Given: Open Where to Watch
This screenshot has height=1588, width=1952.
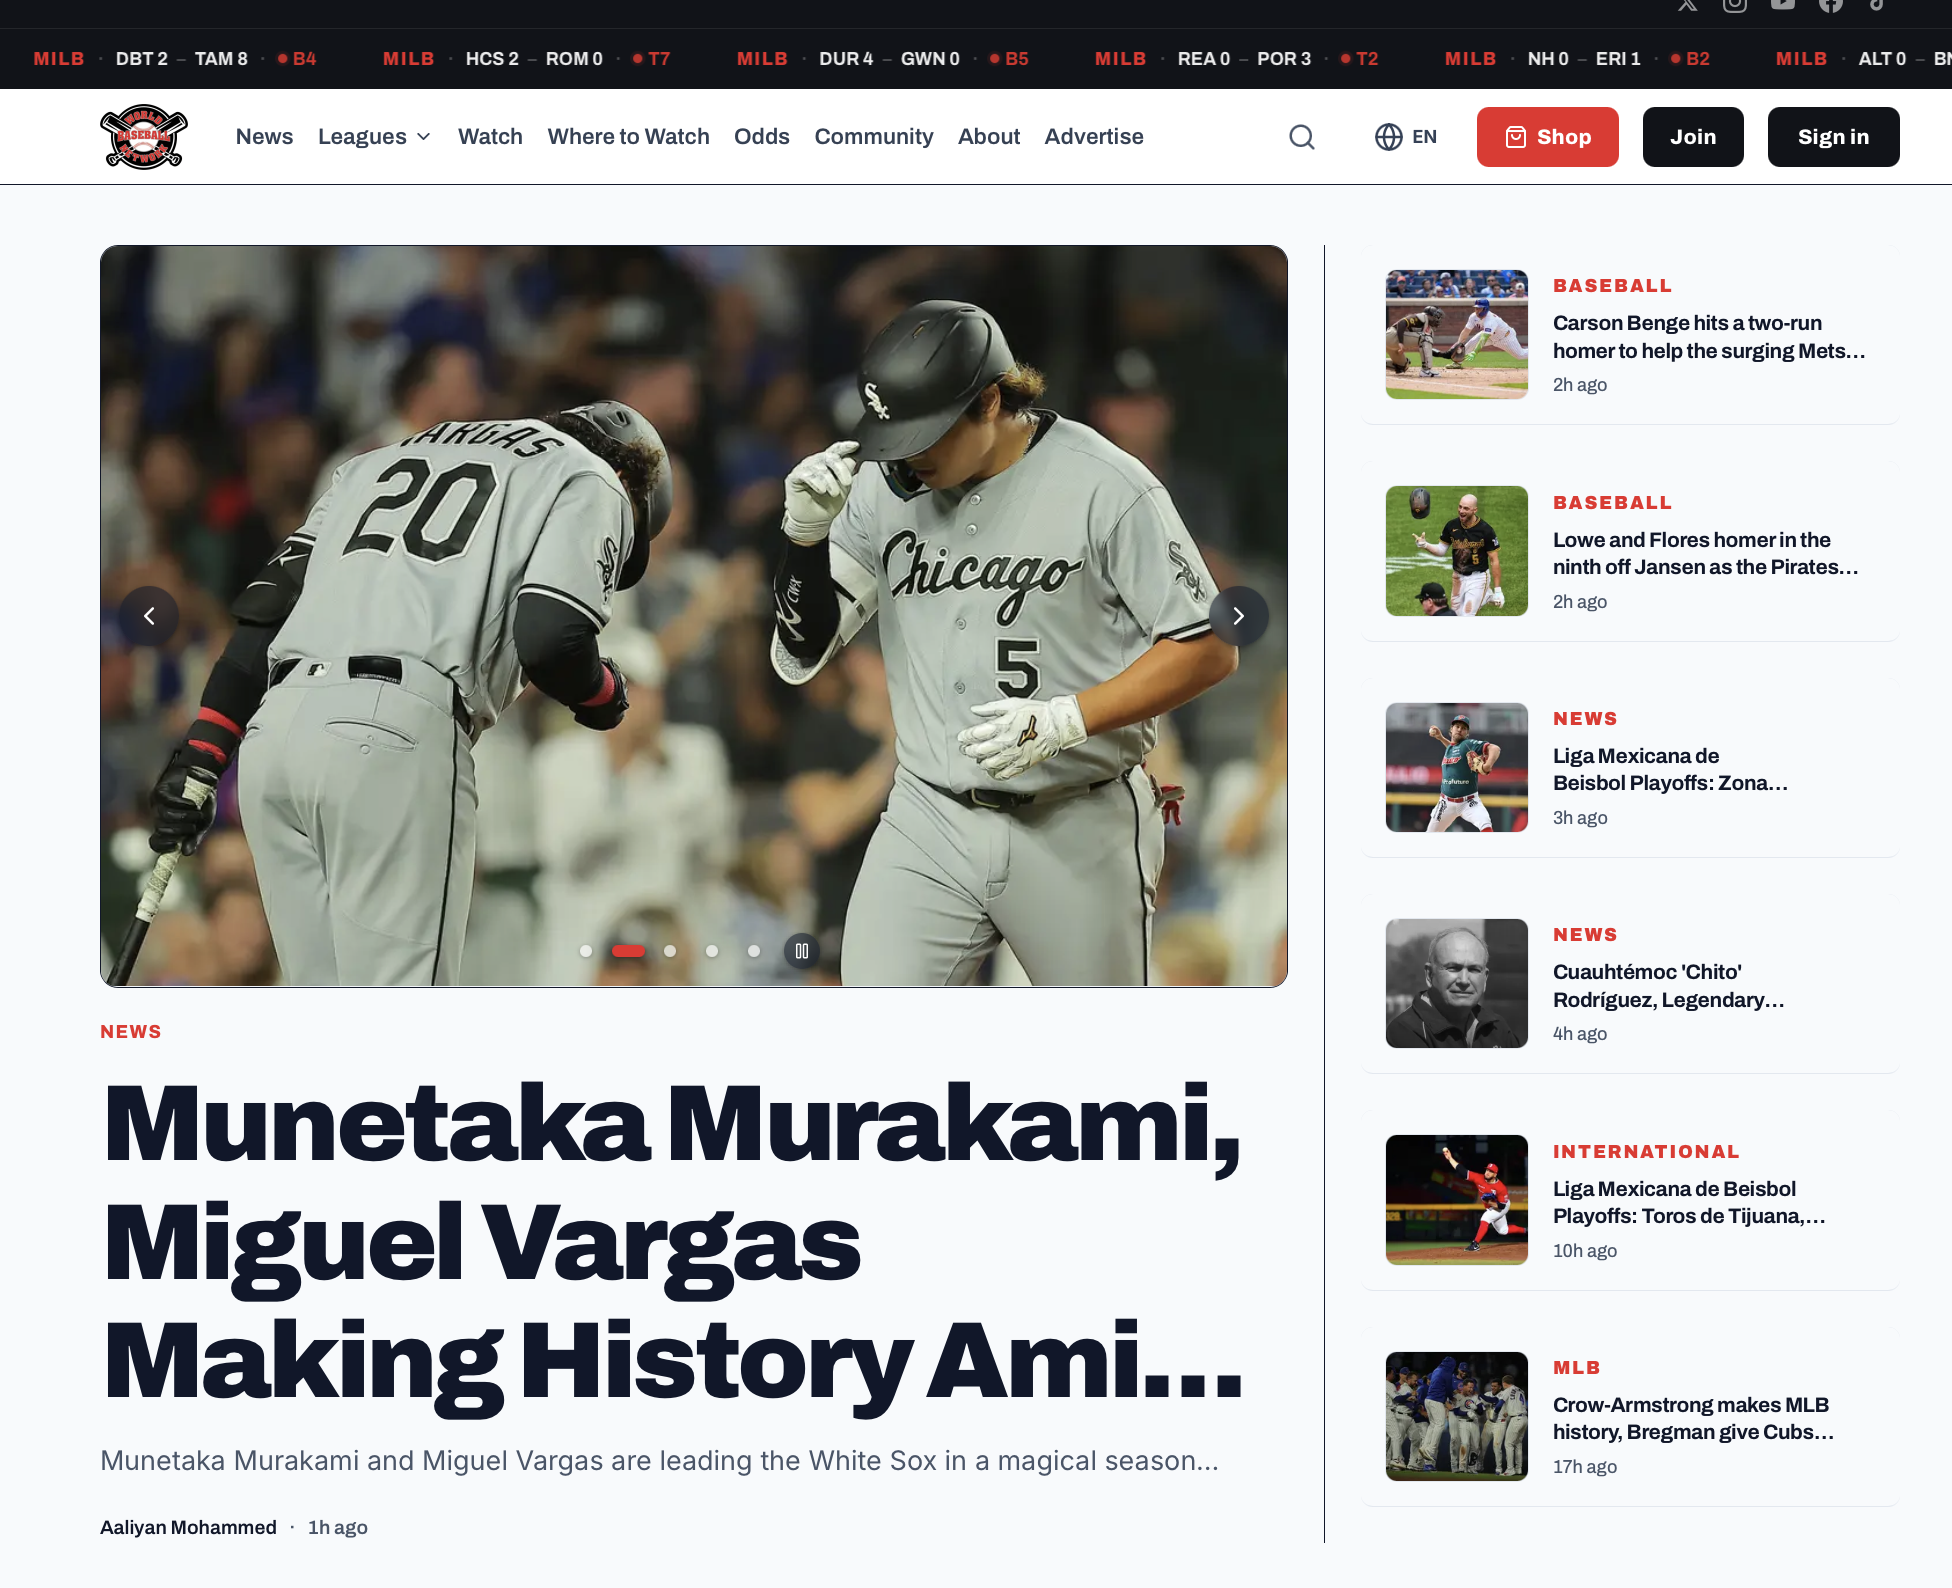Looking at the screenshot, I should pos(628,137).
